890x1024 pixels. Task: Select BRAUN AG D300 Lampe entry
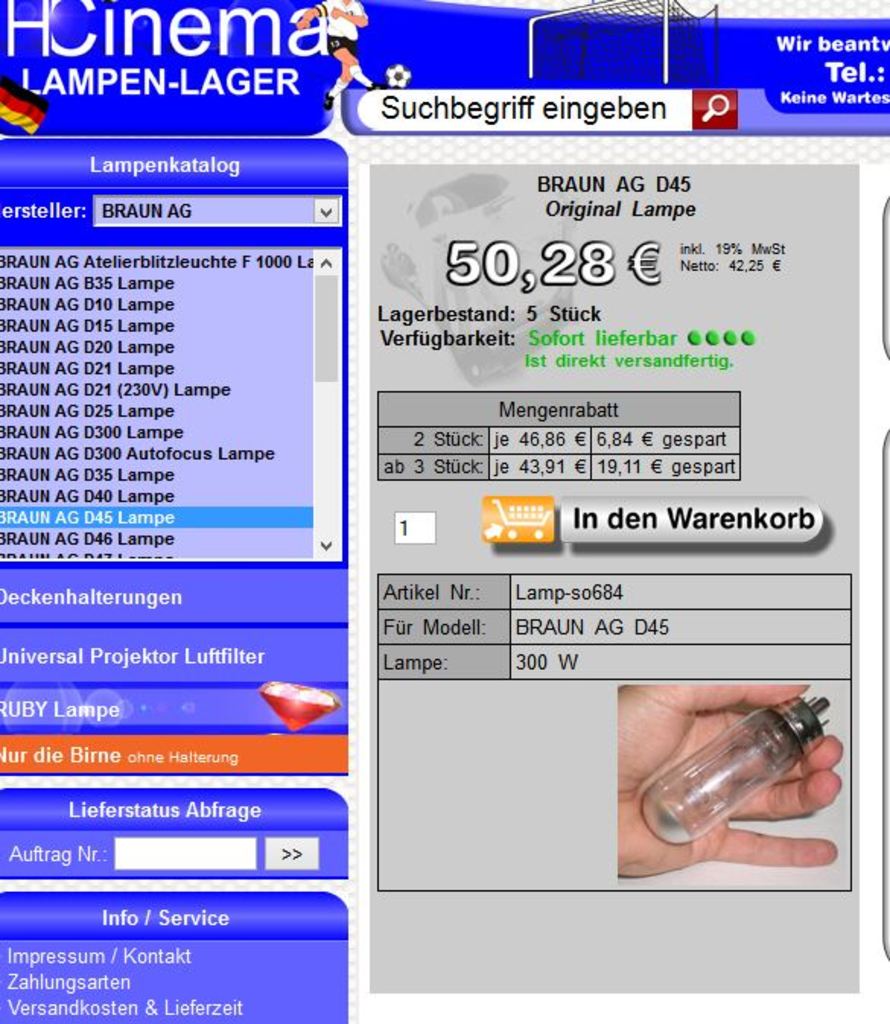coord(157,432)
